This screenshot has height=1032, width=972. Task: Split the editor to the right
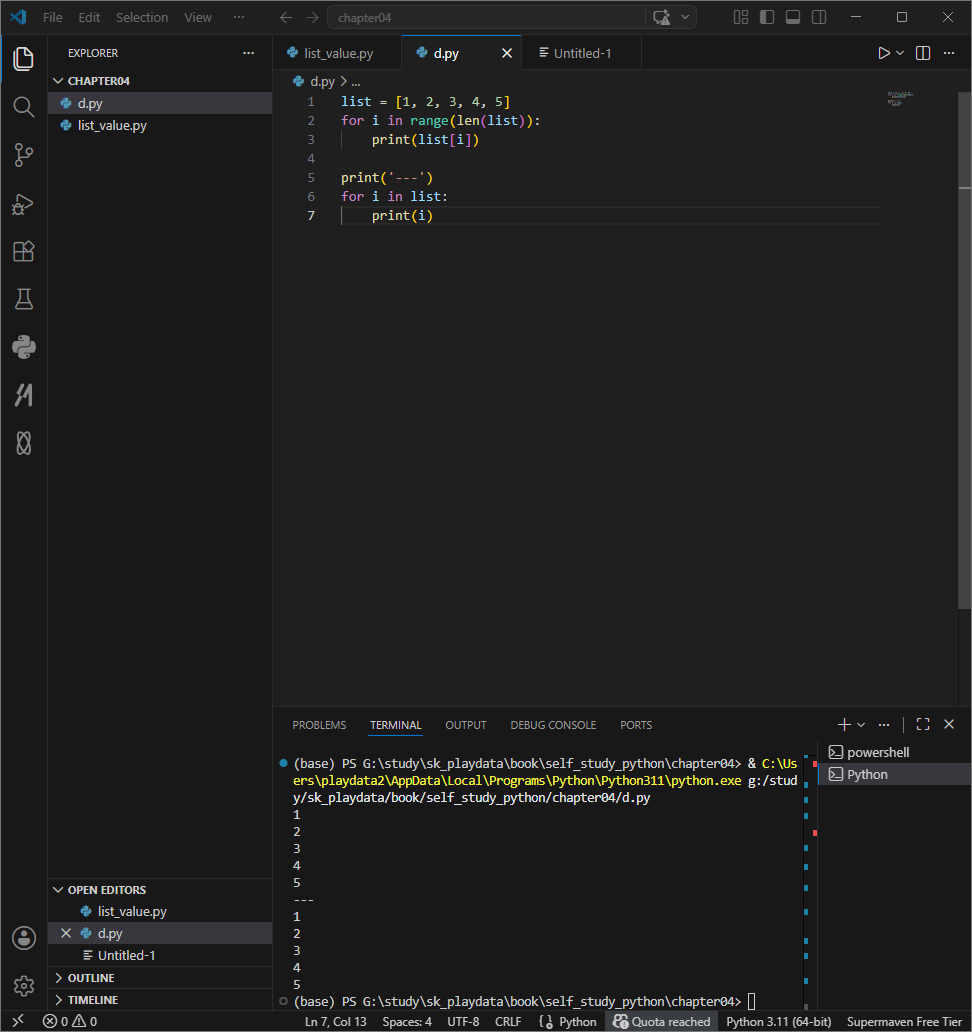click(x=923, y=53)
